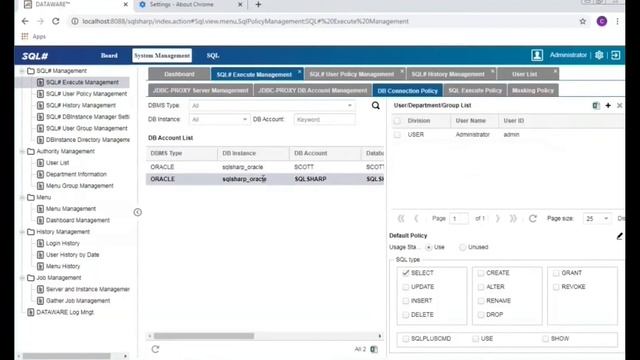Select the Unused usage status radio button

pyautogui.click(x=462, y=247)
